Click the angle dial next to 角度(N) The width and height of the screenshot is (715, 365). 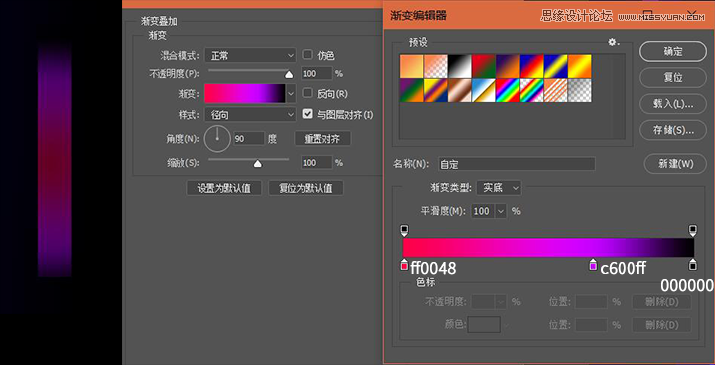(x=217, y=139)
